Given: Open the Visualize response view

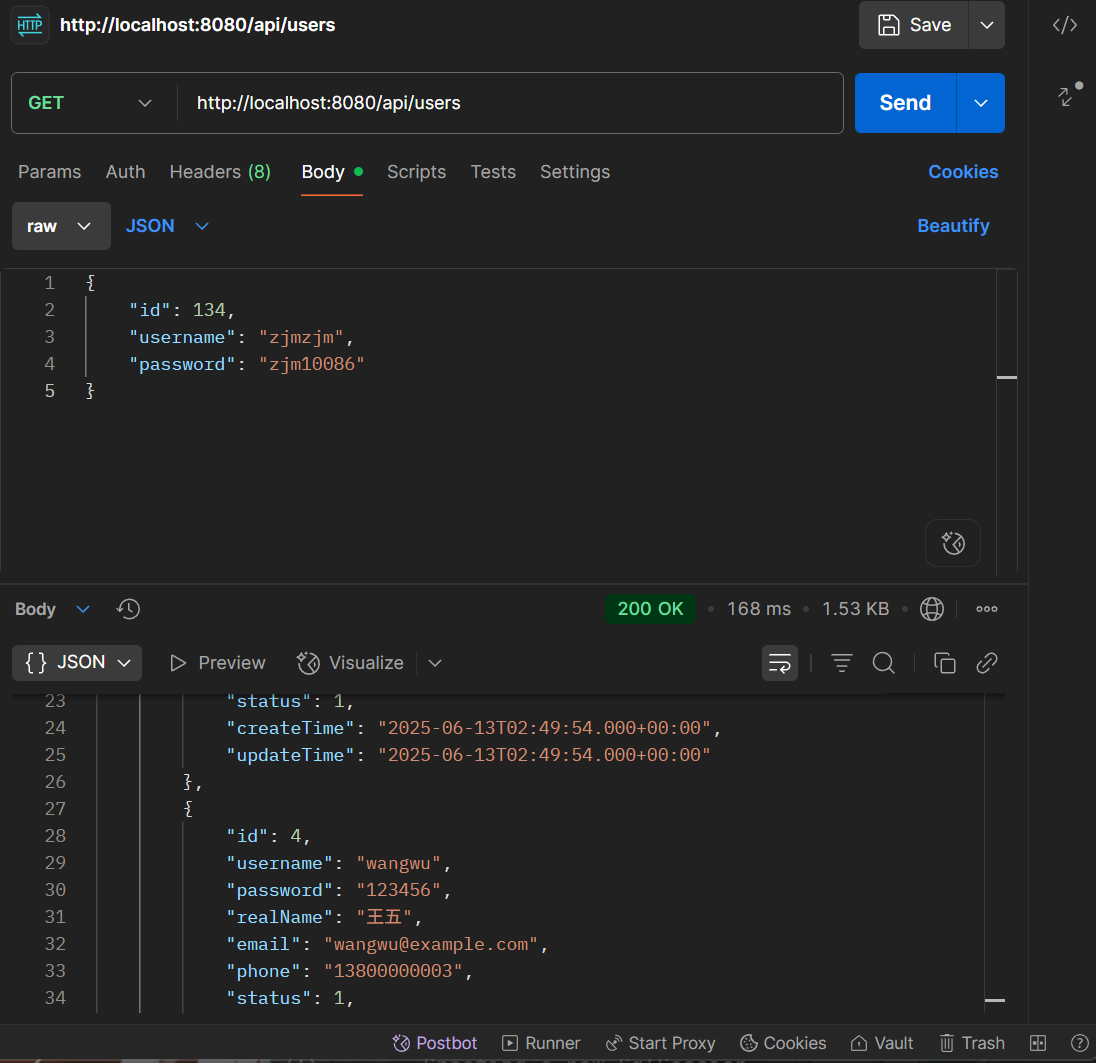Looking at the screenshot, I should 350,663.
